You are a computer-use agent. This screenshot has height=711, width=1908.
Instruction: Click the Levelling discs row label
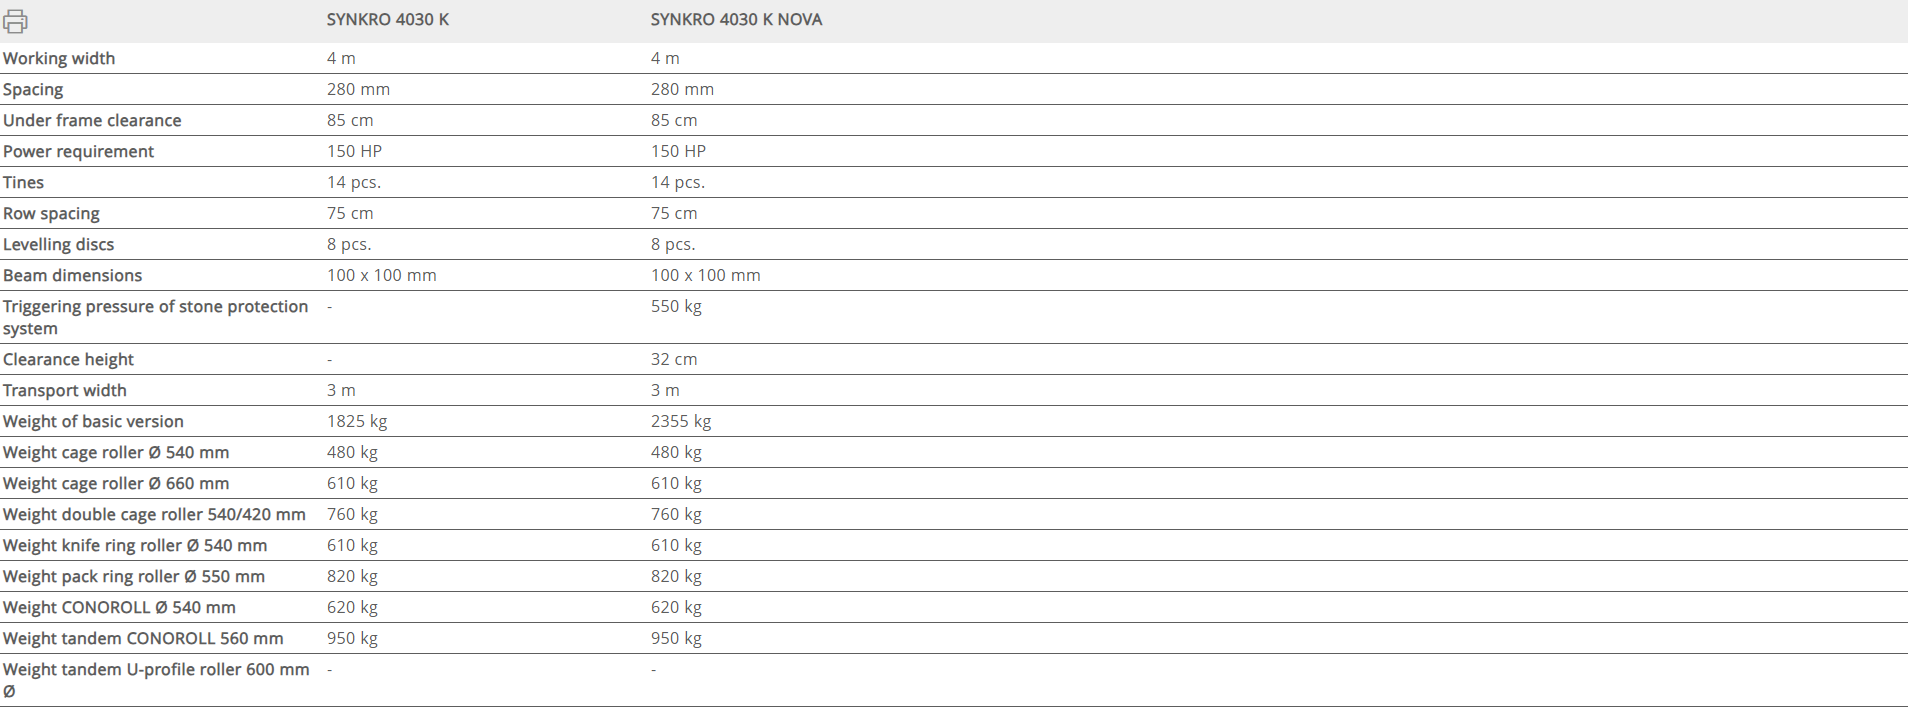click(x=58, y=244)
